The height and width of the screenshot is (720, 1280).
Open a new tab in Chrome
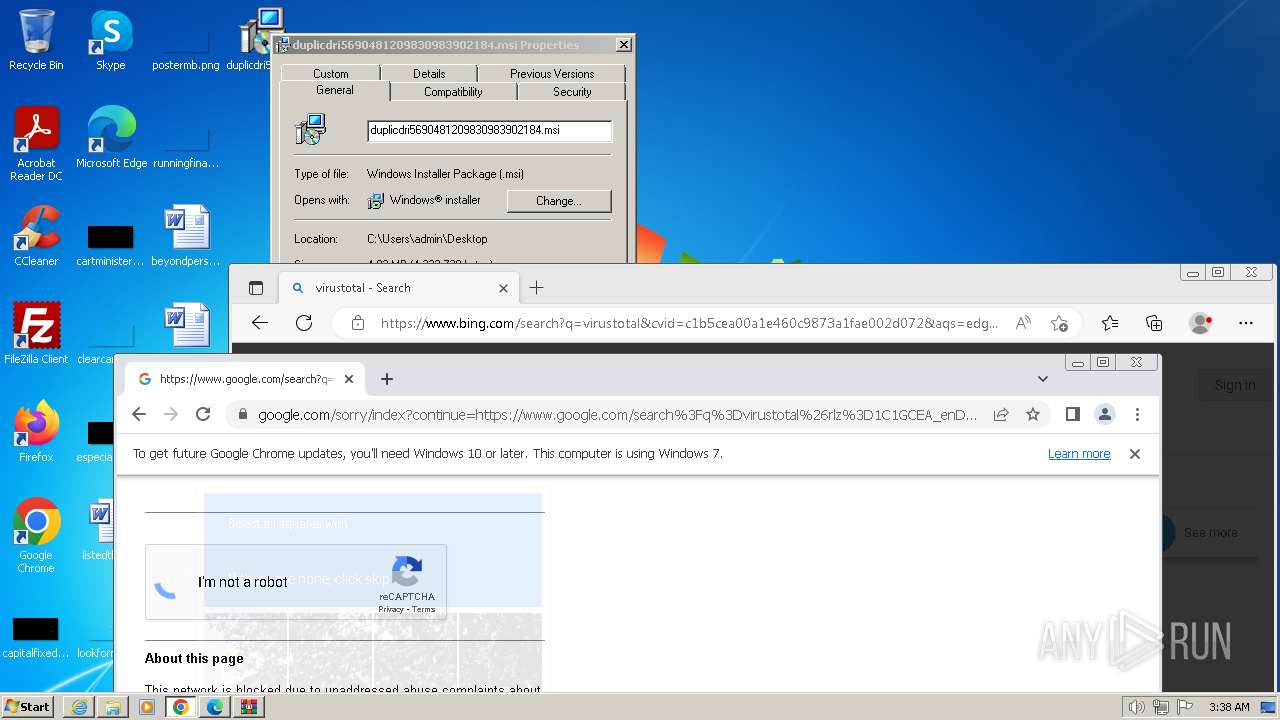click(387, 379)
